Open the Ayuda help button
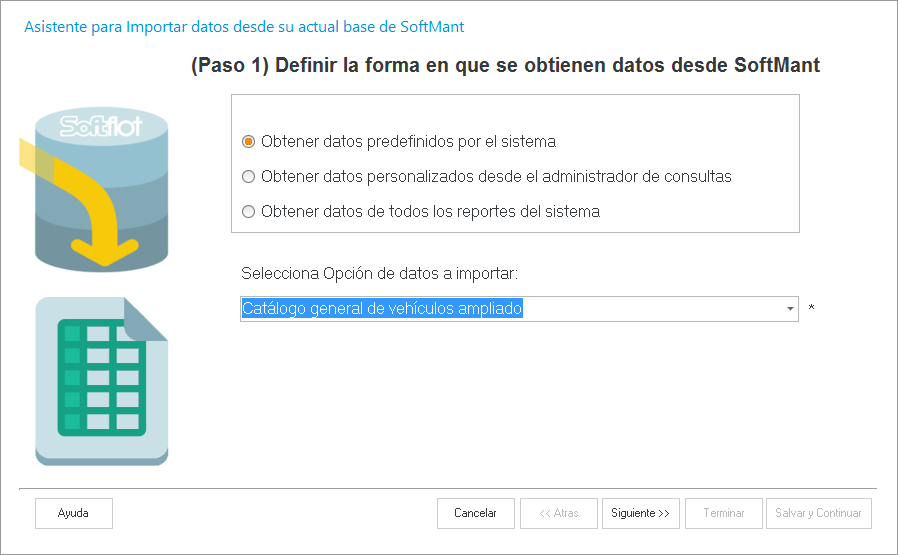Image resolution: width=898 pixels, height=555 pixels. 73,513
